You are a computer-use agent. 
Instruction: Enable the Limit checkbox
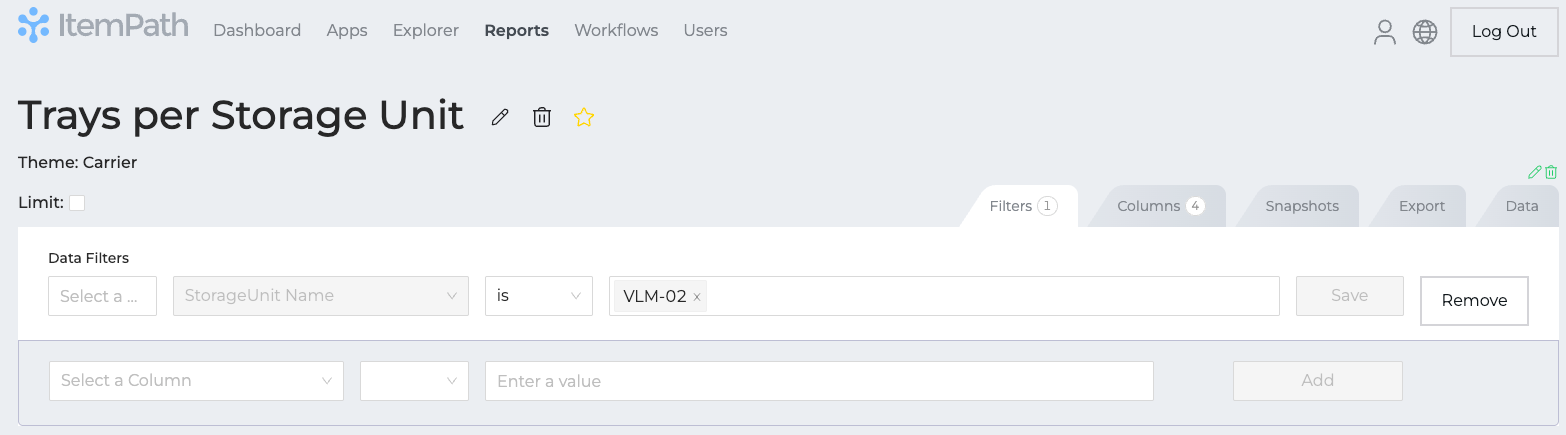[x=77, y=203]
